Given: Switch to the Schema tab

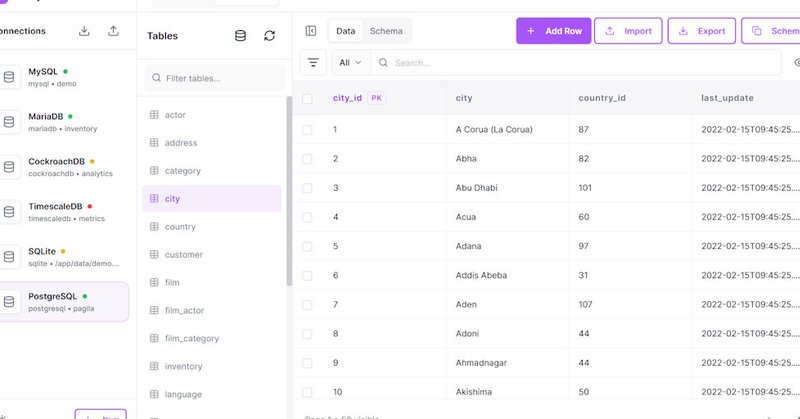Looking at the screenshot, I should tap(386, 31).
